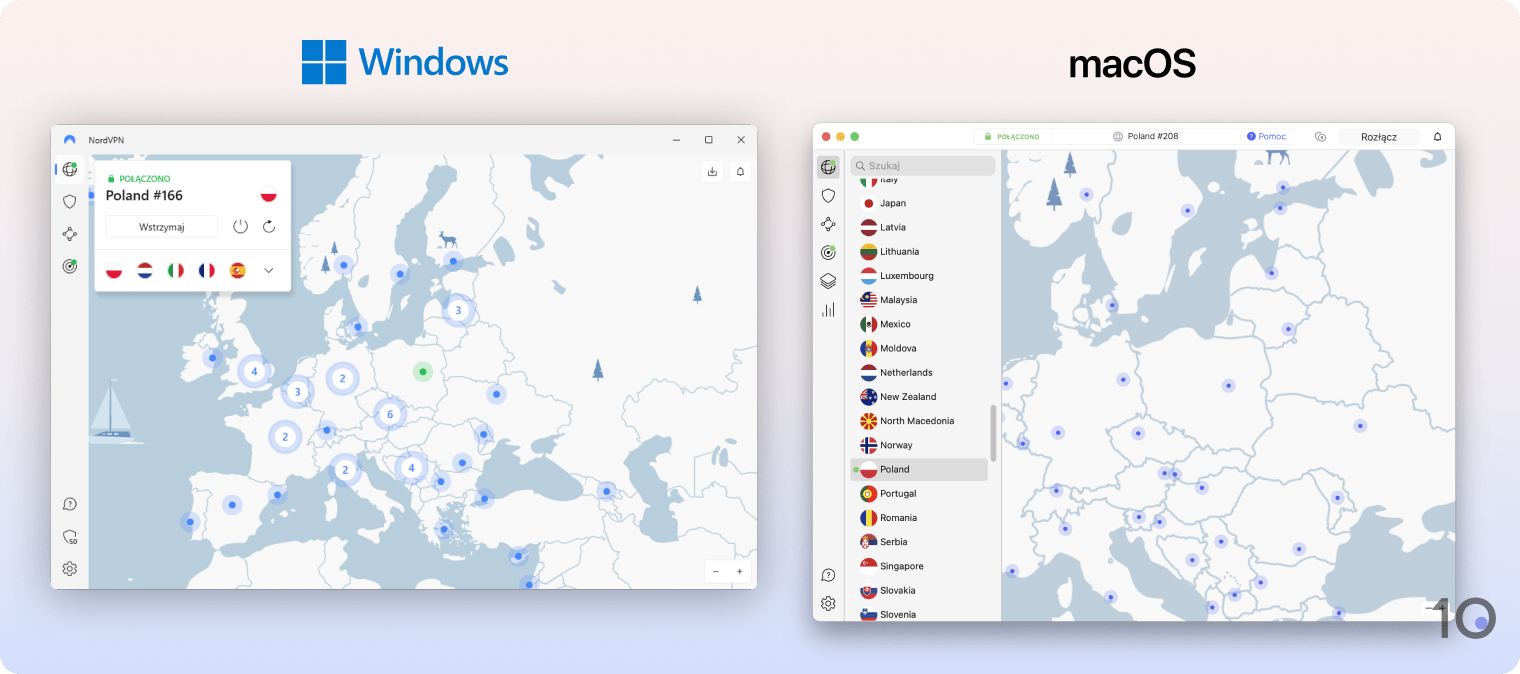Select North Macedonia in the macOS country list
Viewport: 1520px width, 674px height.
click(919, 421)
